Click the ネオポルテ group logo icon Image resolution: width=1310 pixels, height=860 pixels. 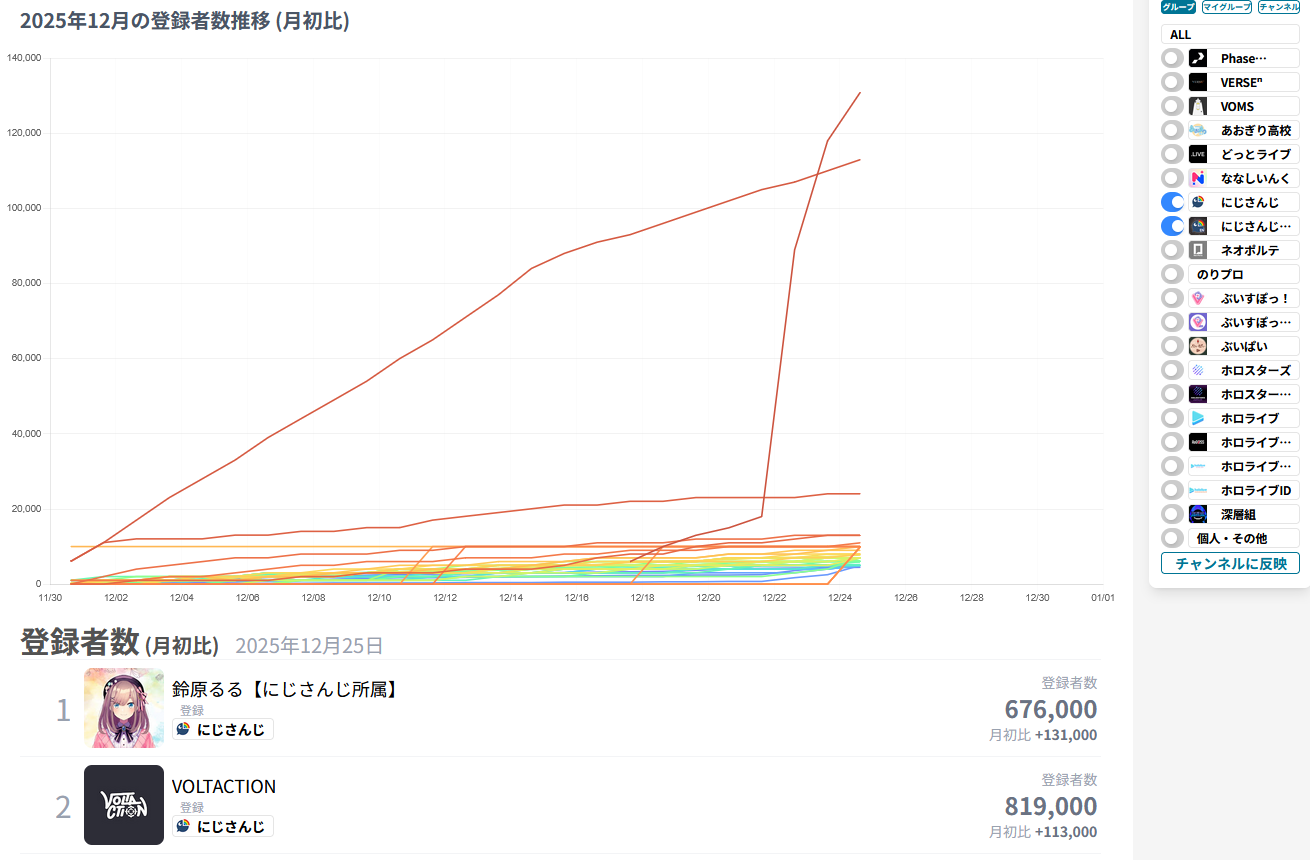point(1198,250)
